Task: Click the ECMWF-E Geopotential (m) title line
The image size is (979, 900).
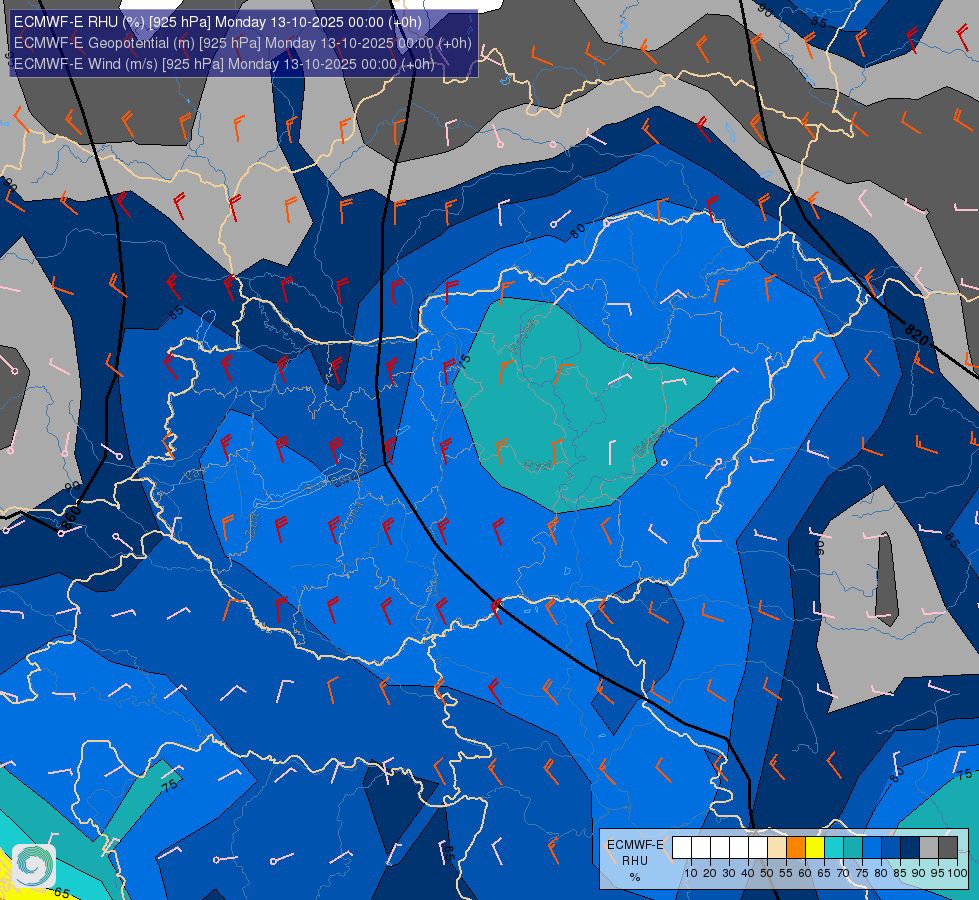Action: (242, 43)
